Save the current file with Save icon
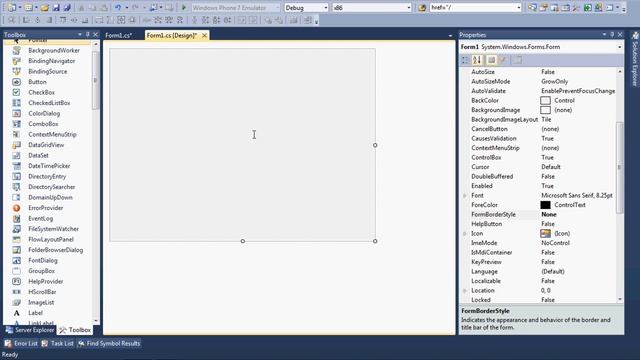The image size is (640, 360). pyautogui.click(x=56, y=8)
